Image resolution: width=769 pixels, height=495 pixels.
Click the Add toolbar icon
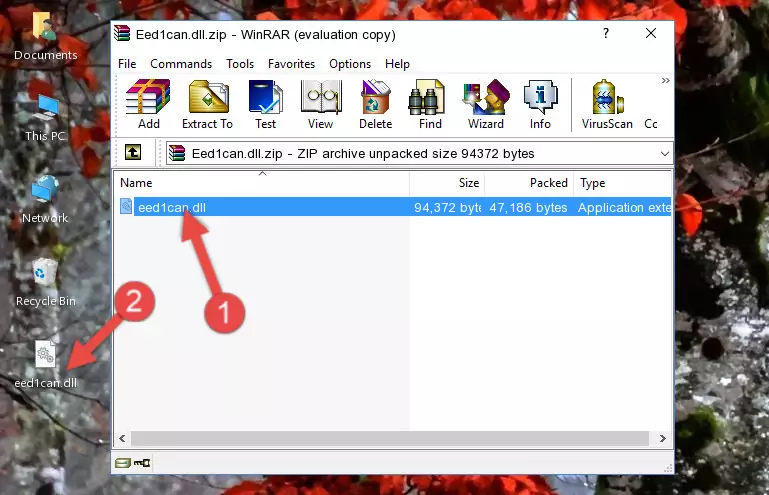148,104
